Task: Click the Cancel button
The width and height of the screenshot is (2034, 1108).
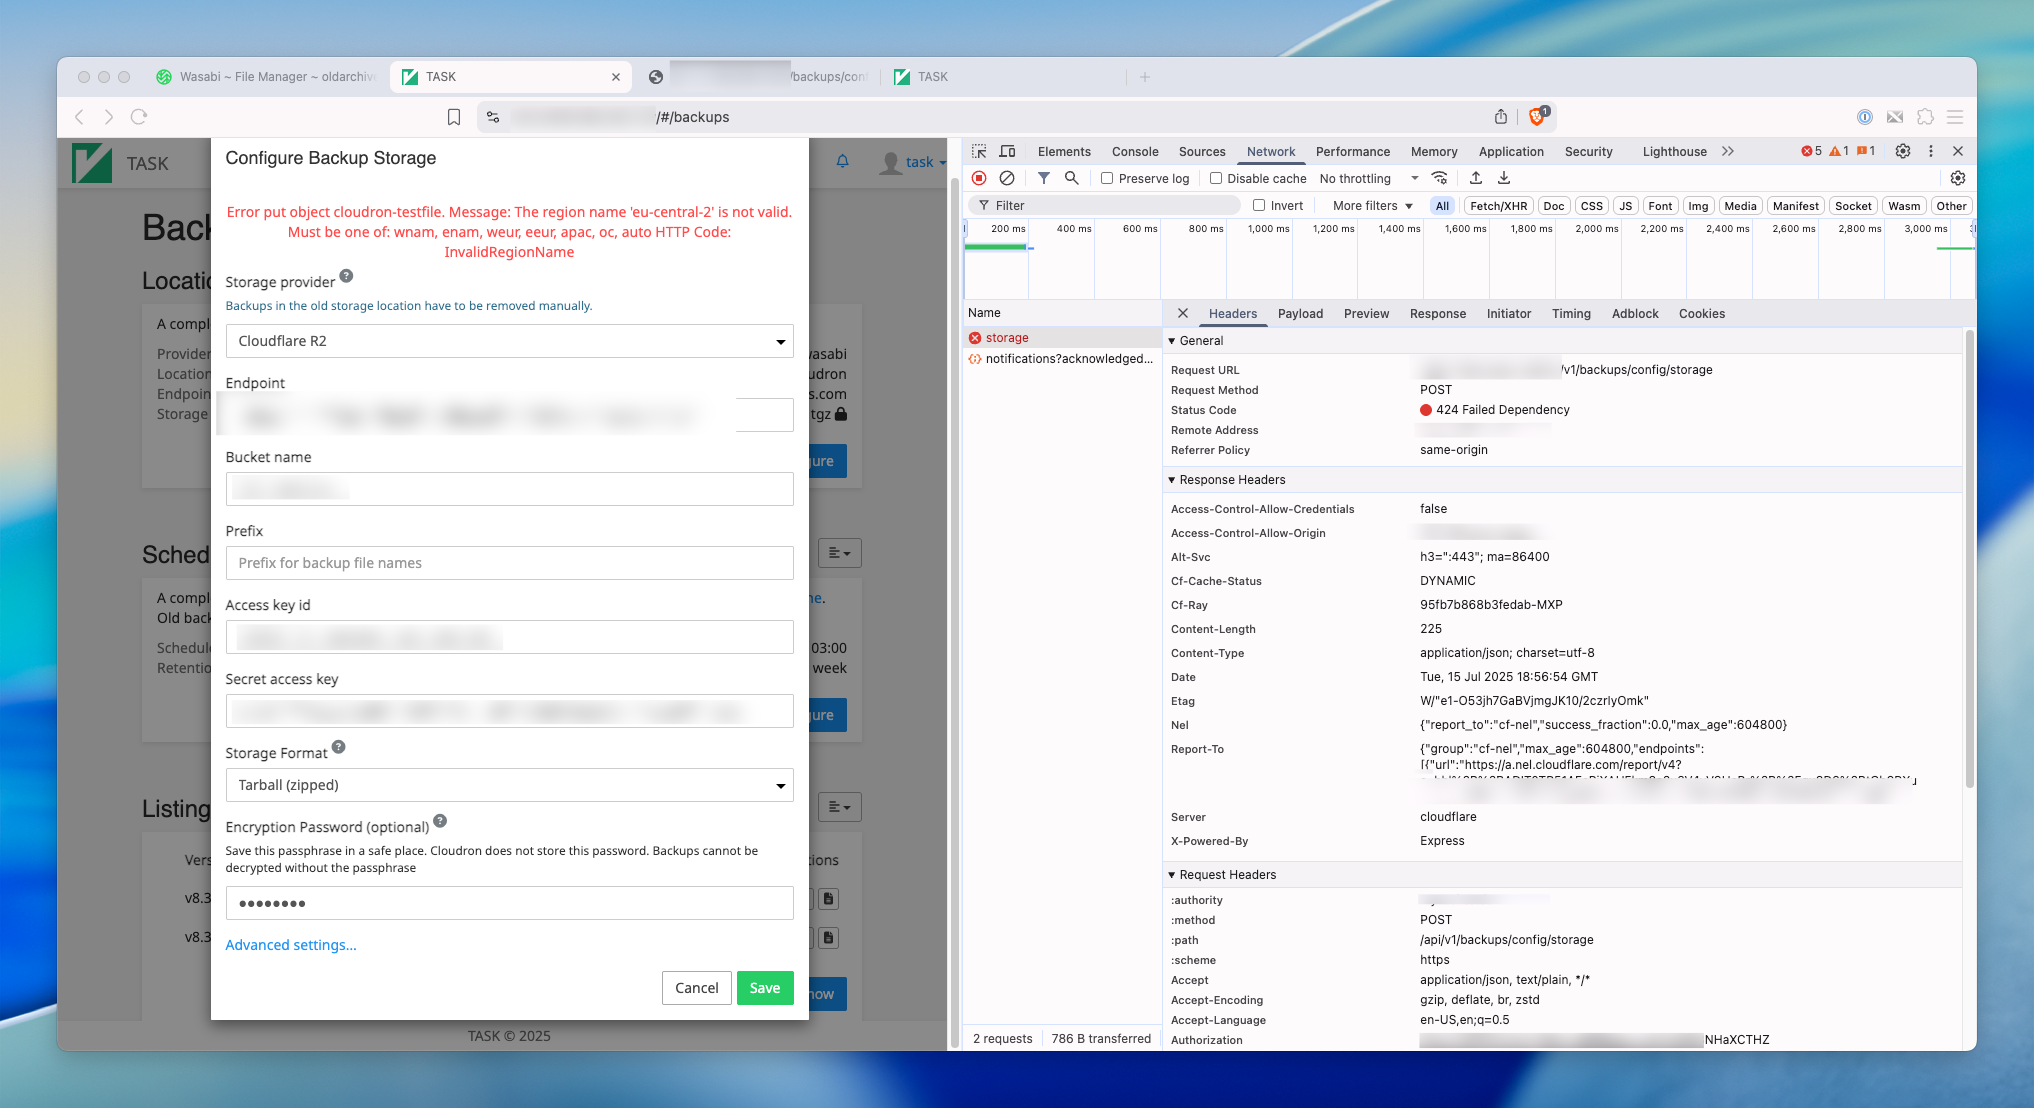Action: pyautogui.click(x=696, y=988)
